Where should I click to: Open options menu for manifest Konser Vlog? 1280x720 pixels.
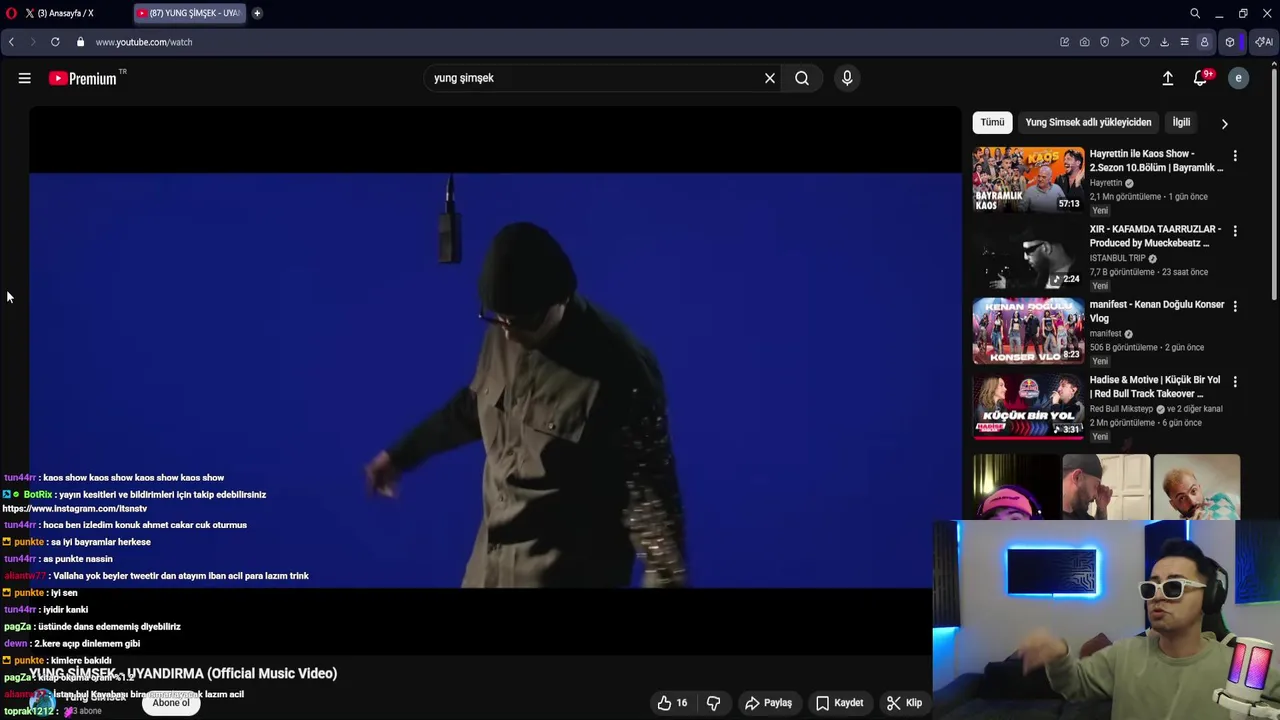[1235, 306]
